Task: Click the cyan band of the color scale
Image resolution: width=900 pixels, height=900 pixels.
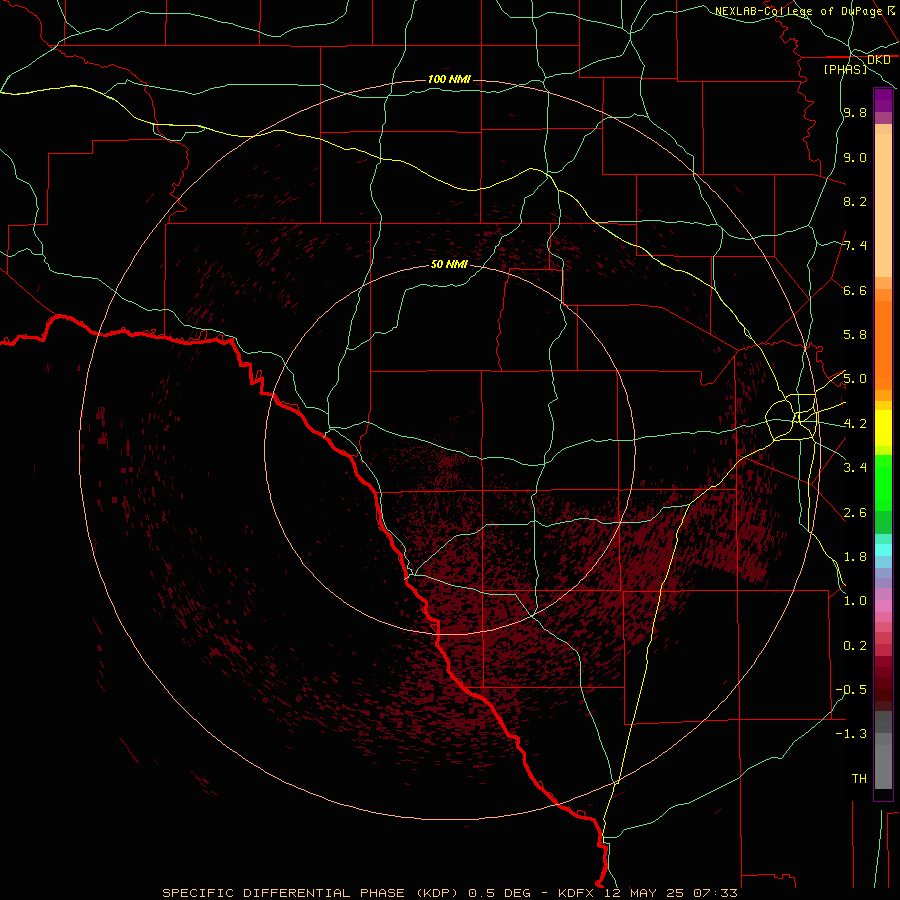Action: point(883,550)
